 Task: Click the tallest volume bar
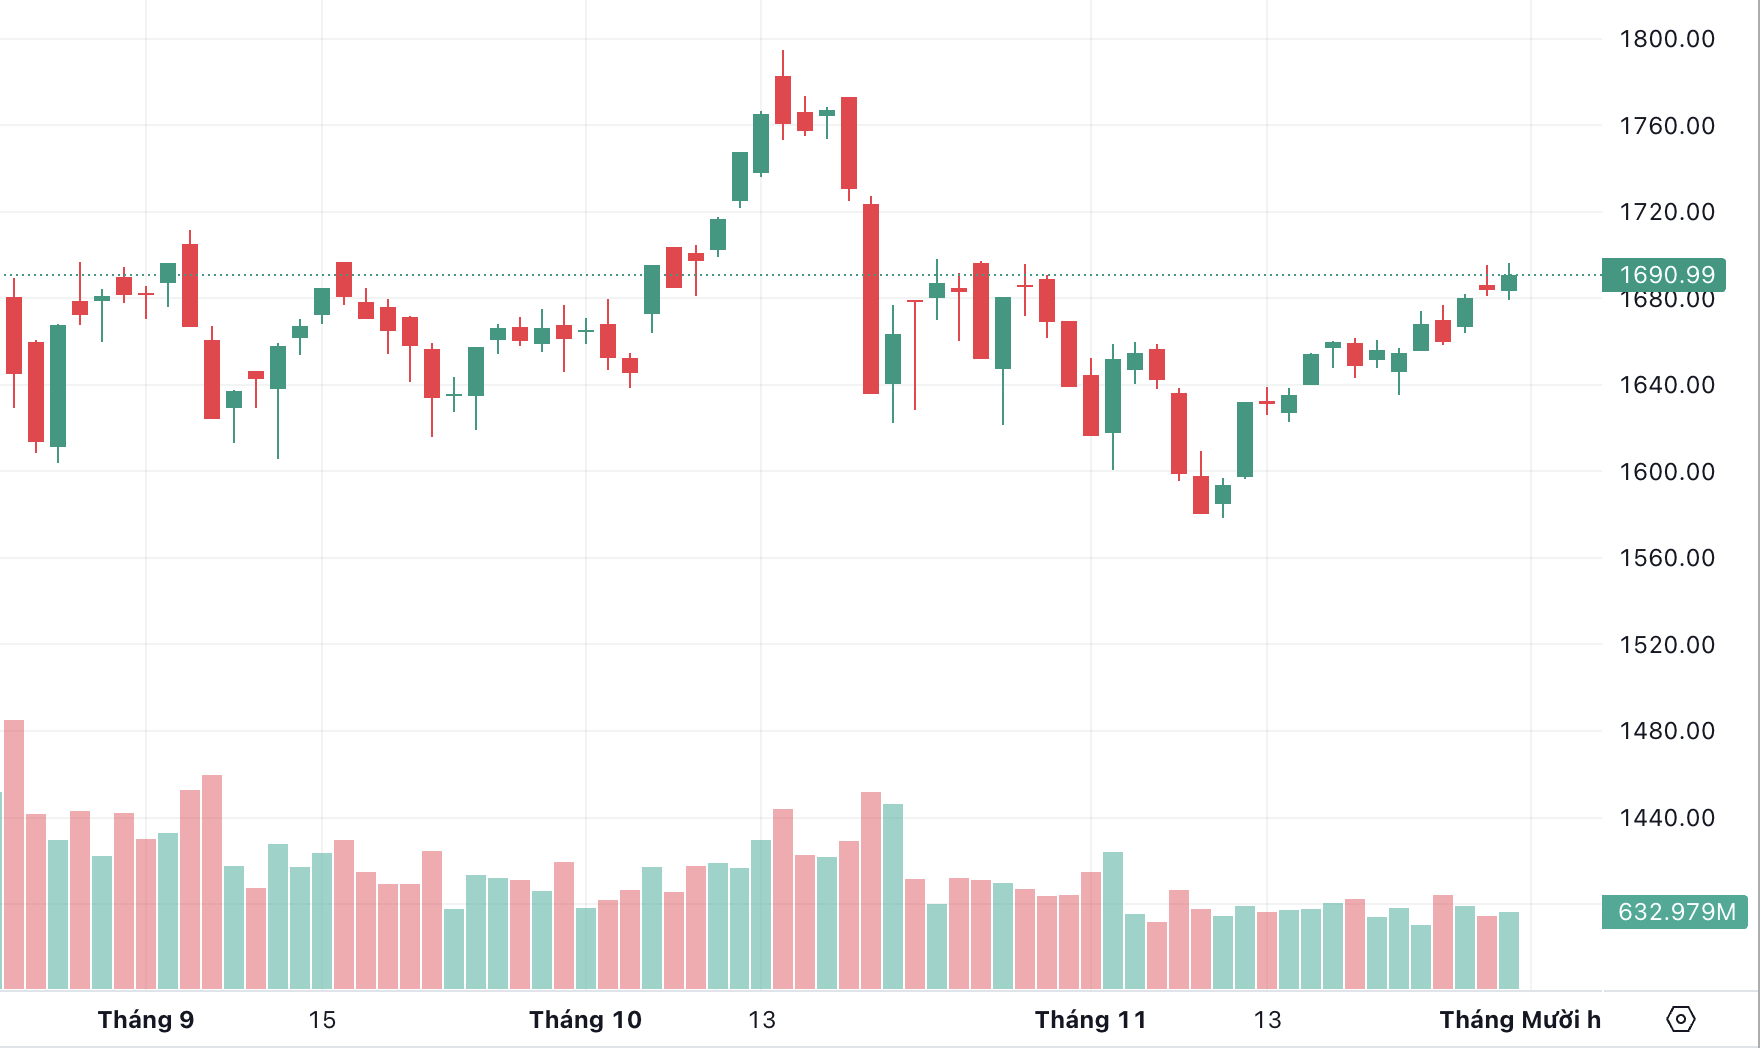click(14, 855)
